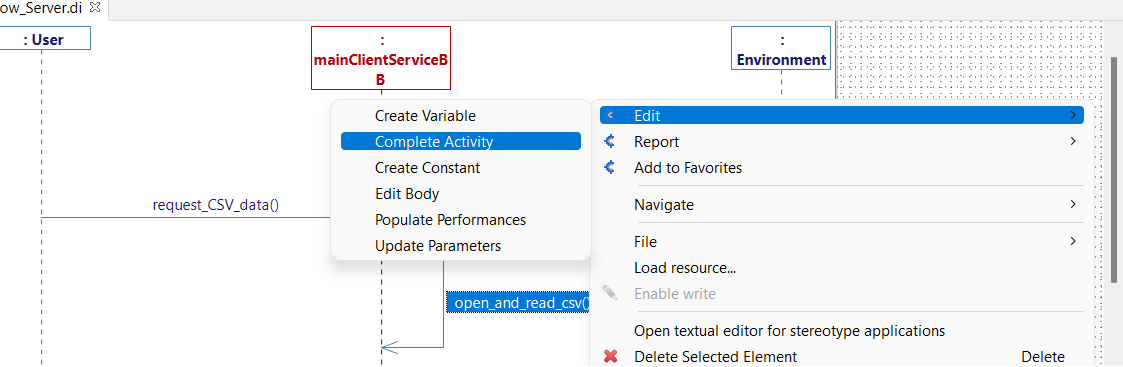Choose Add to Favorites

tap(842, 168)
